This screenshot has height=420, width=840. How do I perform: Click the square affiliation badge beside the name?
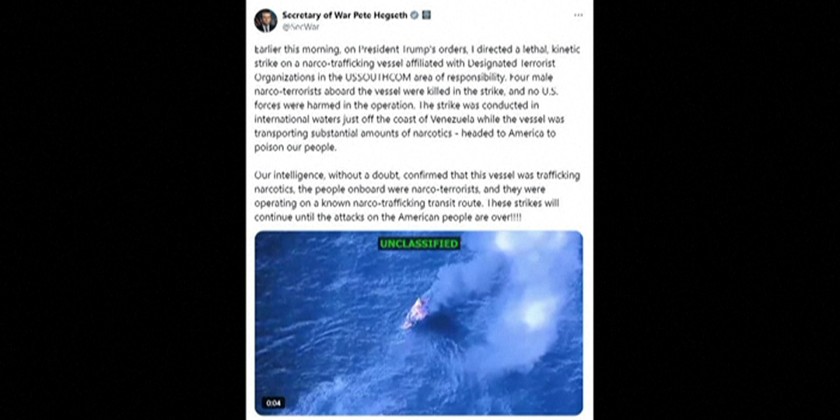pyautogui.click(x=426, y=16)
